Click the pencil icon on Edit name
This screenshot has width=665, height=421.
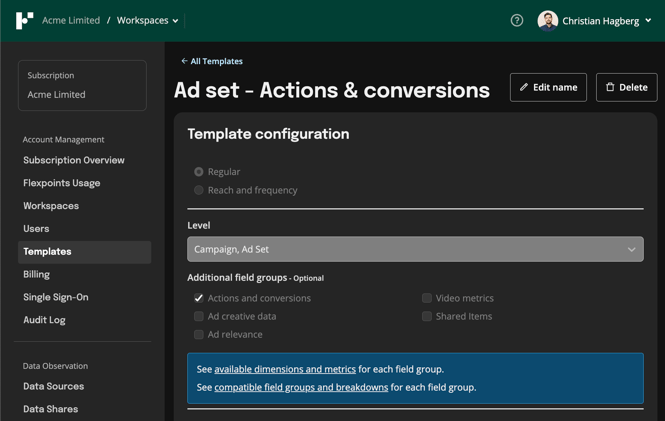pos(524,87)
